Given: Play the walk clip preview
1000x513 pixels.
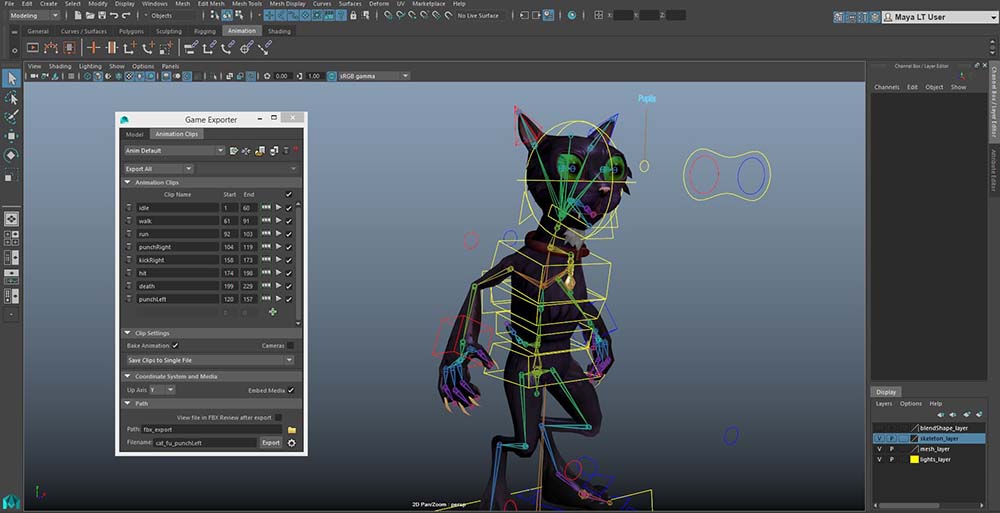Looking at the screenshot, I should (x=277, y=221).
